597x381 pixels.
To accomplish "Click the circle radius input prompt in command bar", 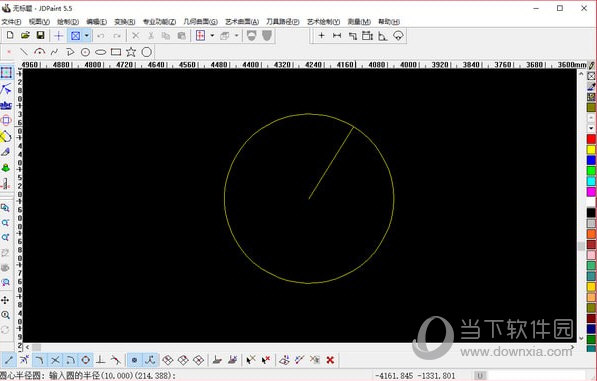I will [x=88, y=376].
